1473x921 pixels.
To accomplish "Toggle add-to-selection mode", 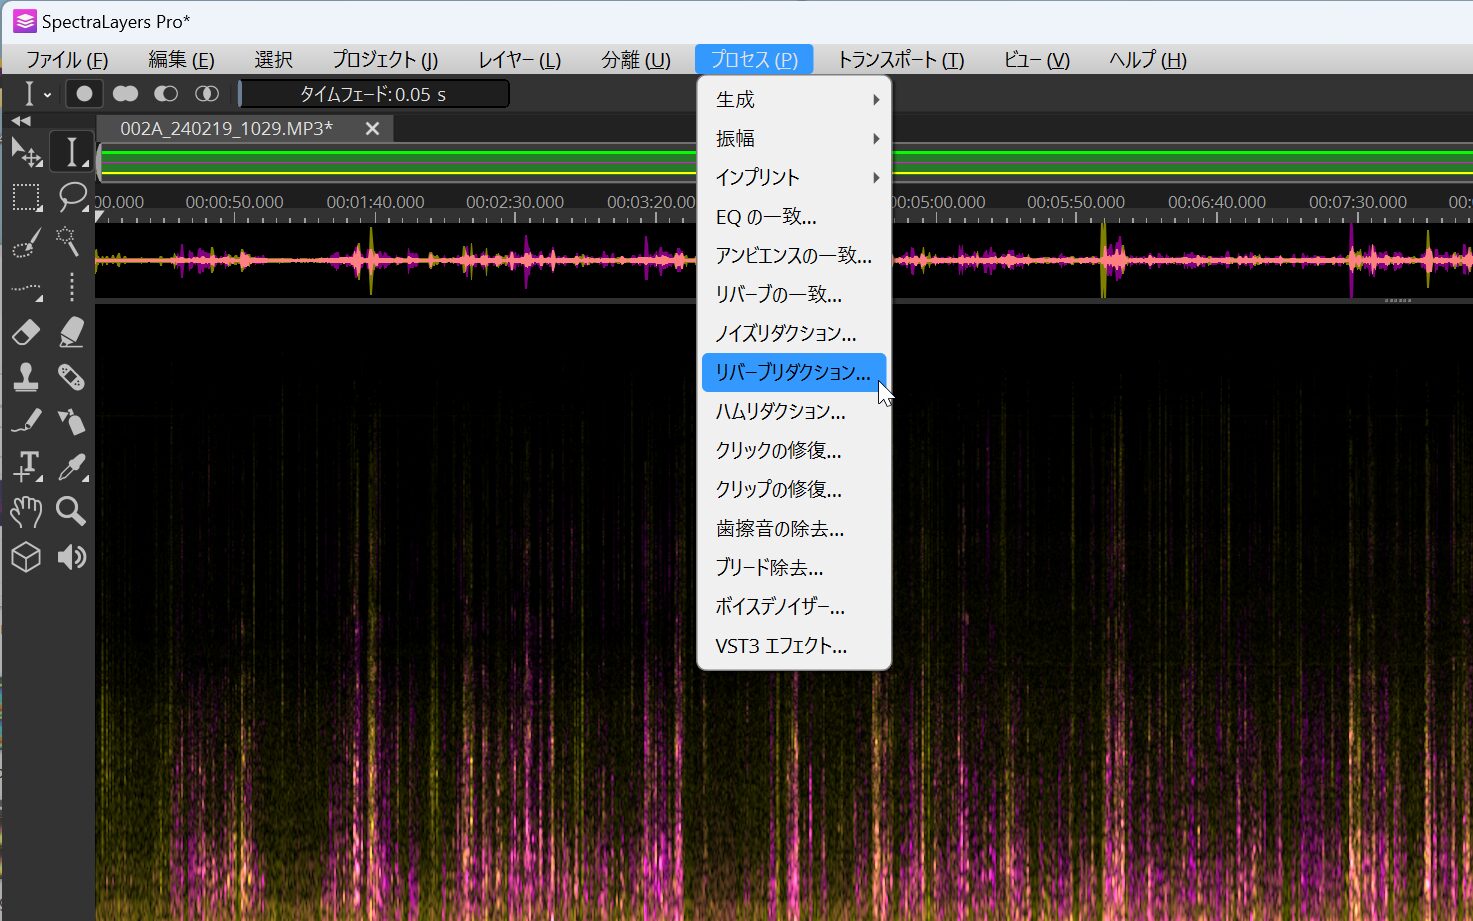I will click(x=125, y=94).
